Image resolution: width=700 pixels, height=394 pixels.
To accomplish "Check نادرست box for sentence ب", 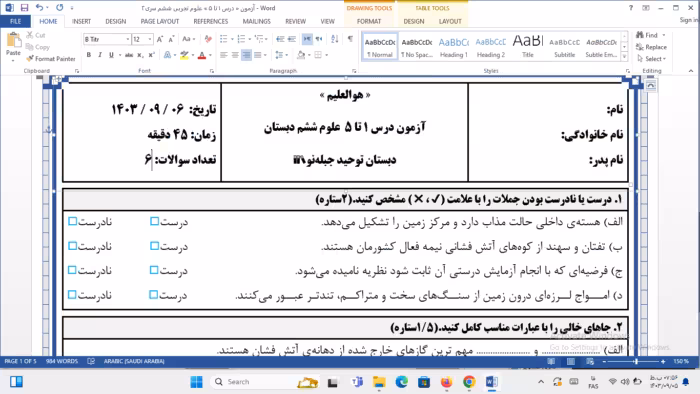I will (x=72, y=246).
